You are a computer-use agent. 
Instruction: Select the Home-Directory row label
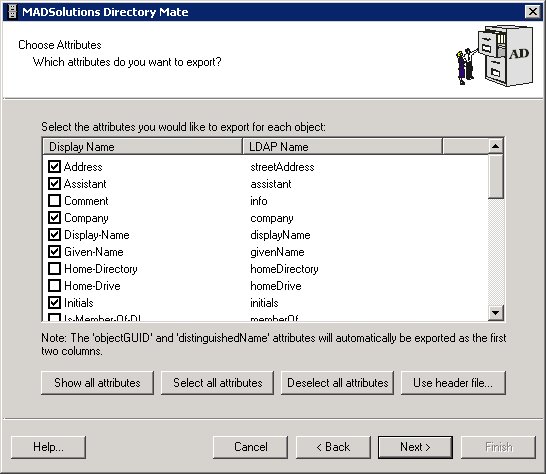point(101,269)
